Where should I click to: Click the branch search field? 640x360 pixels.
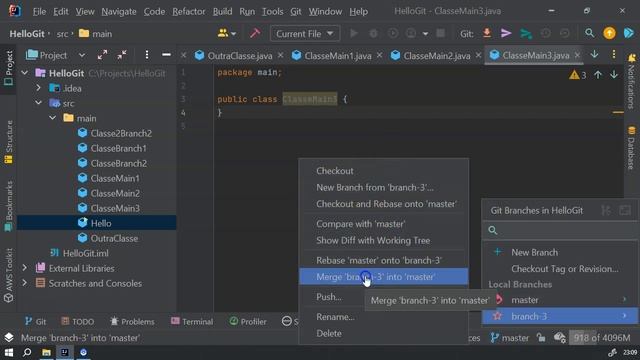tap(560, 230)
